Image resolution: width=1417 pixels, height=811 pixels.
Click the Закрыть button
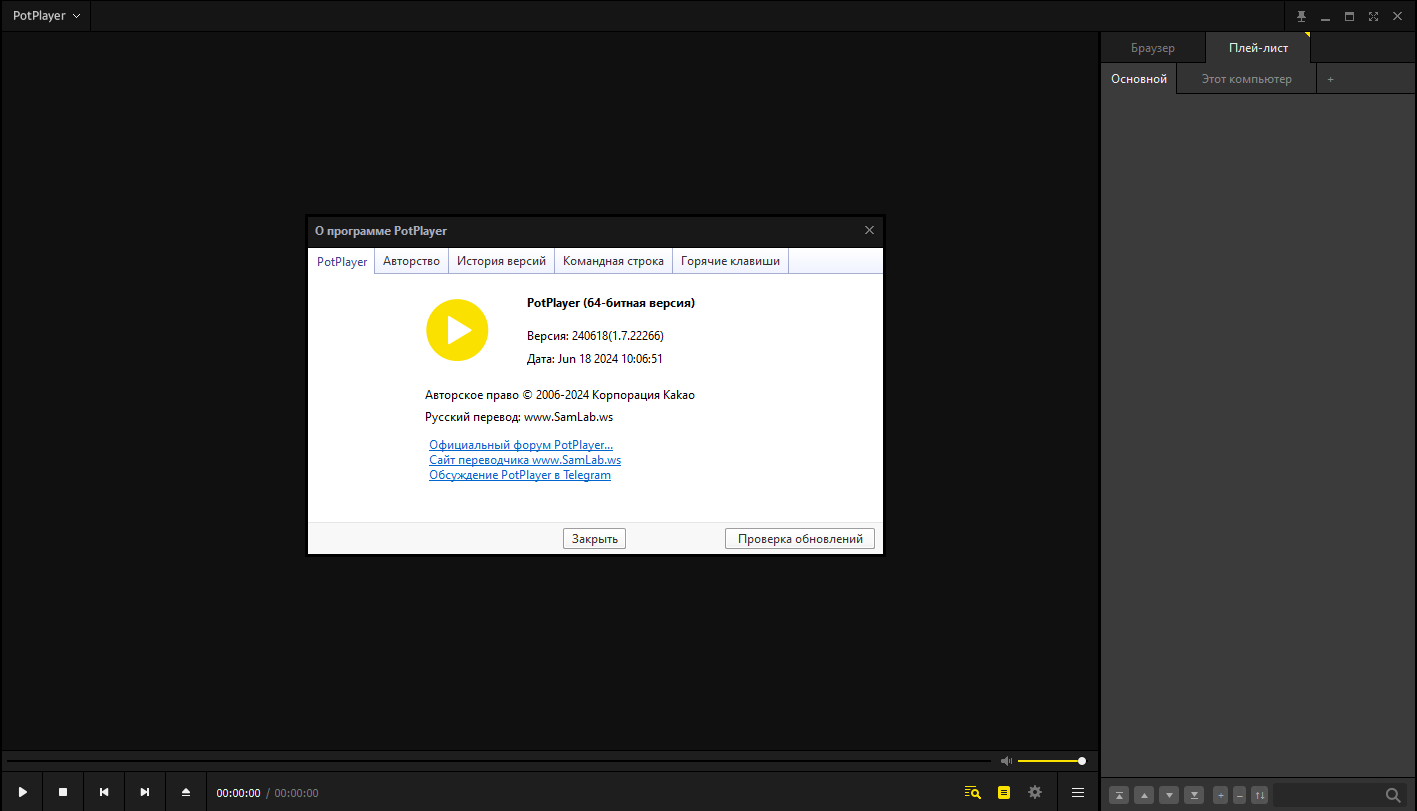pyautogui.click(x=594, y=539)
